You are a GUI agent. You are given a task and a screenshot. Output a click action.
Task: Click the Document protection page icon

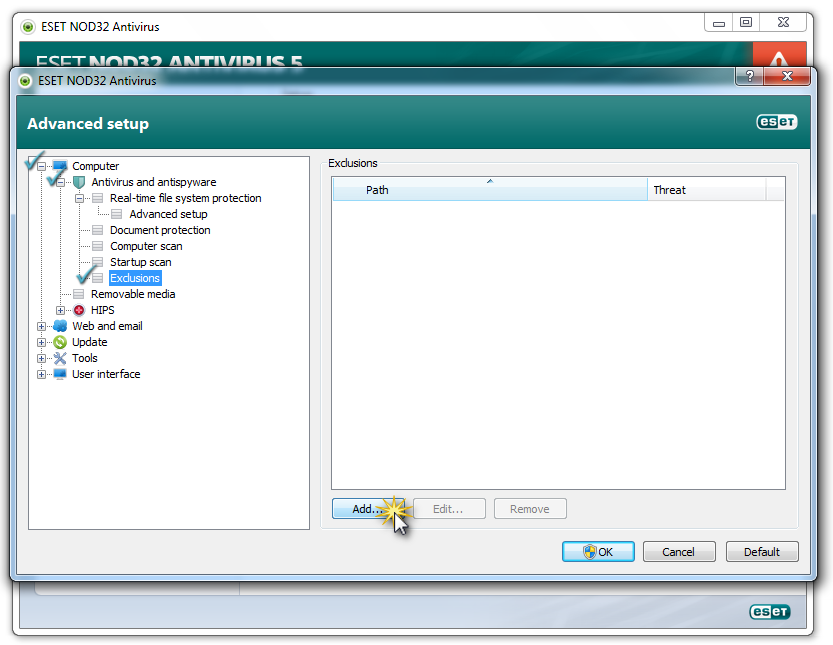tap(98, 230)
